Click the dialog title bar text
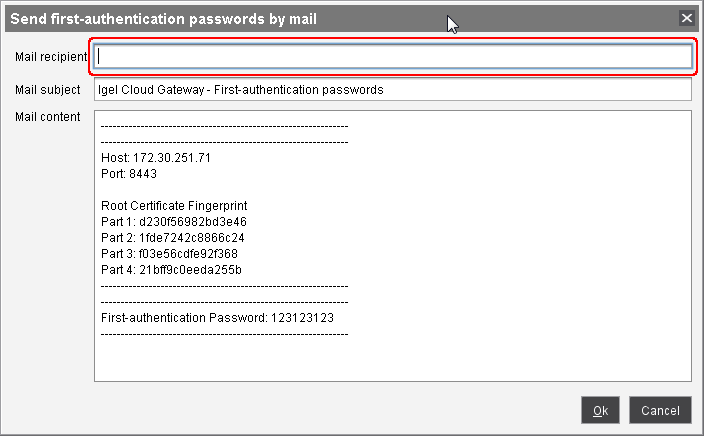 click(x=164, y=18)
